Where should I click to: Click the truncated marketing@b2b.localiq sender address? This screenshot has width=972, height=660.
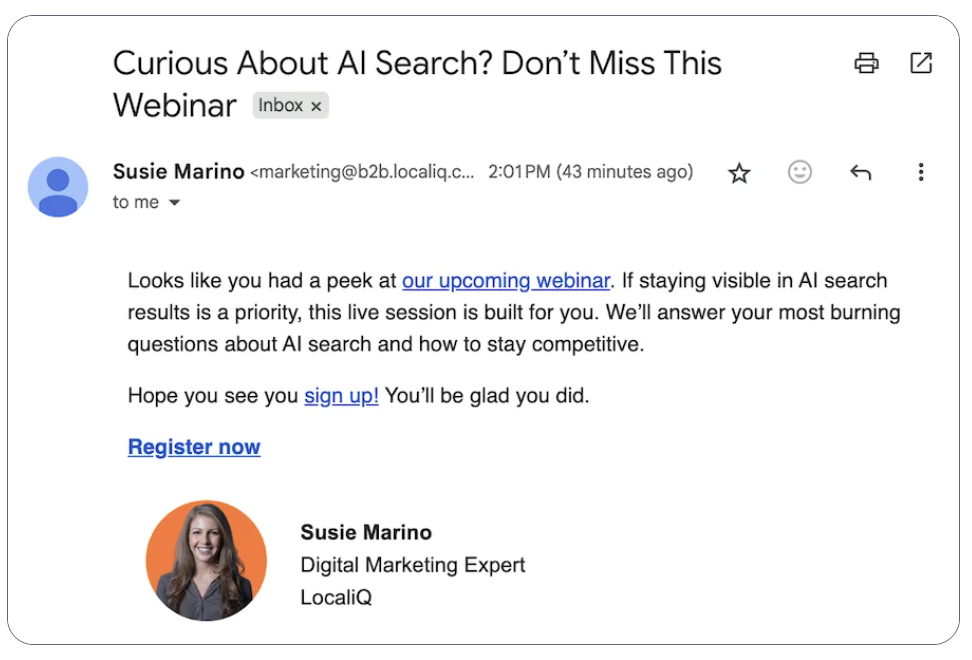point(362,172)
